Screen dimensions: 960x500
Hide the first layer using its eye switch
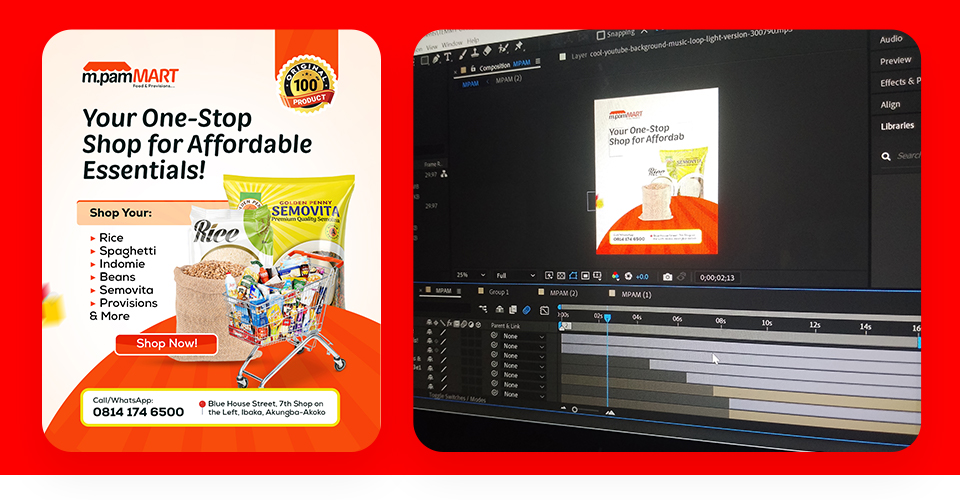[x=429, y=332]
